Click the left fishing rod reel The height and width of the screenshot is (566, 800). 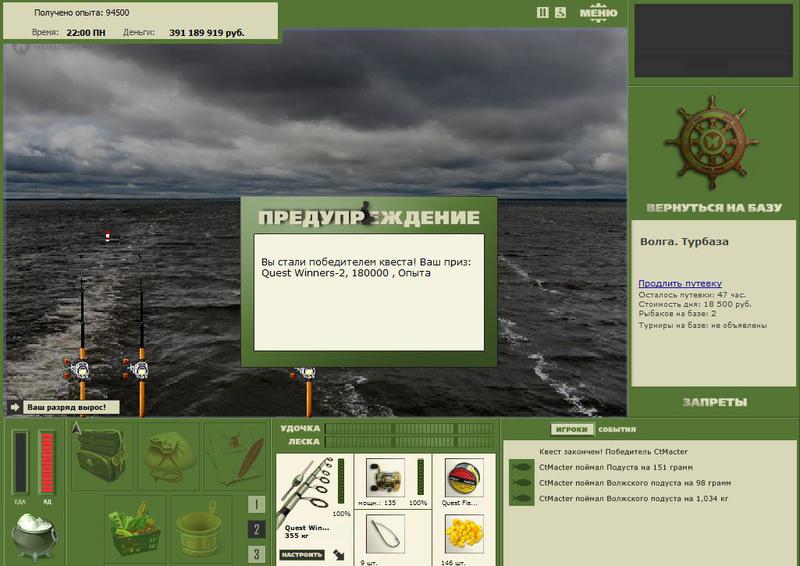(79, 369)
